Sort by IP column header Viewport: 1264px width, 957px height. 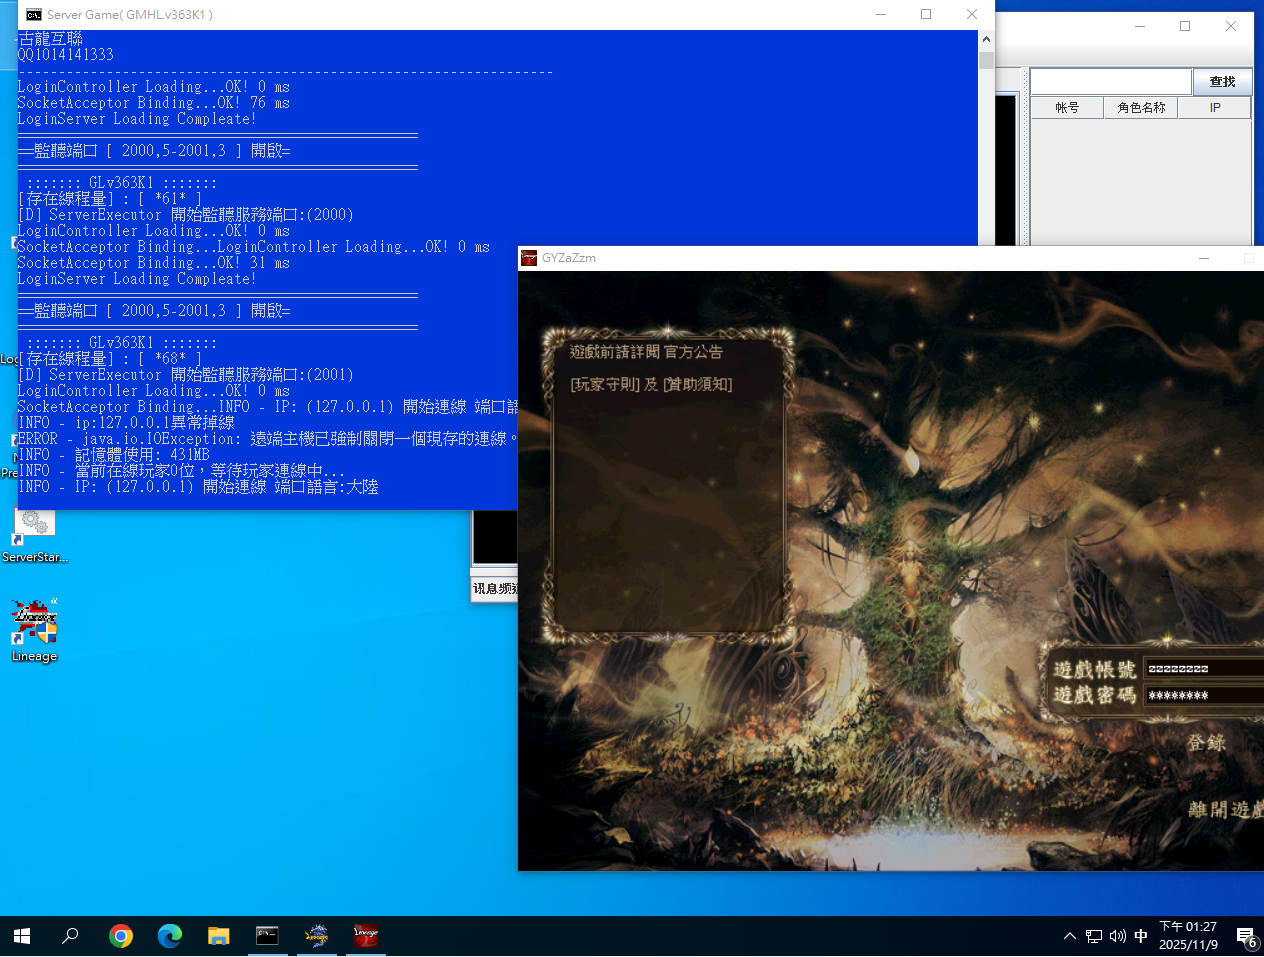[1215, 108]
